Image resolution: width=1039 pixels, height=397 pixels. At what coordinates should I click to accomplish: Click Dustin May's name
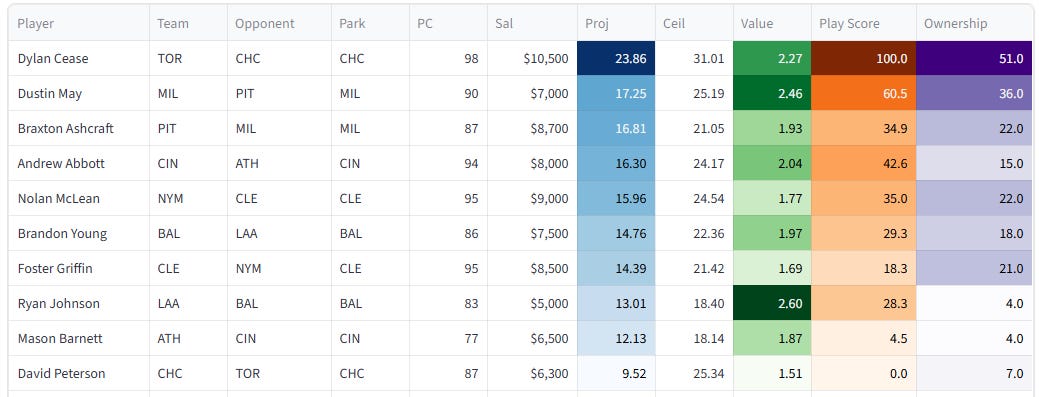click(x=50, y=93)
